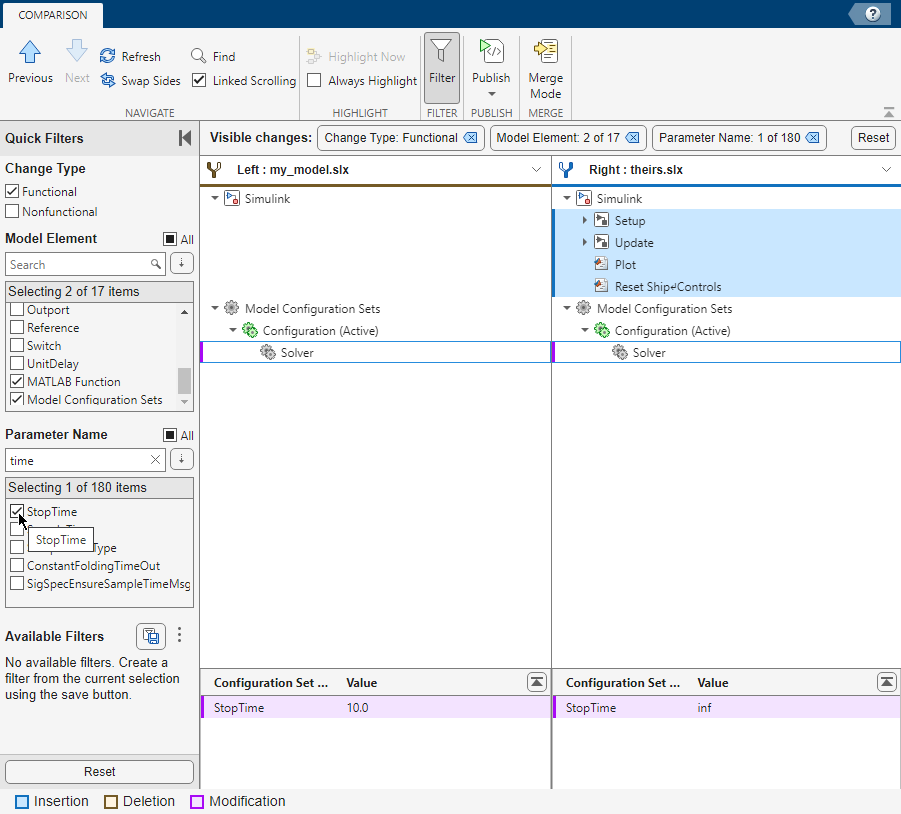The image size is (901, 814).
Task: Click the Reset button beside Visible changes
Action: click(871, 137)
